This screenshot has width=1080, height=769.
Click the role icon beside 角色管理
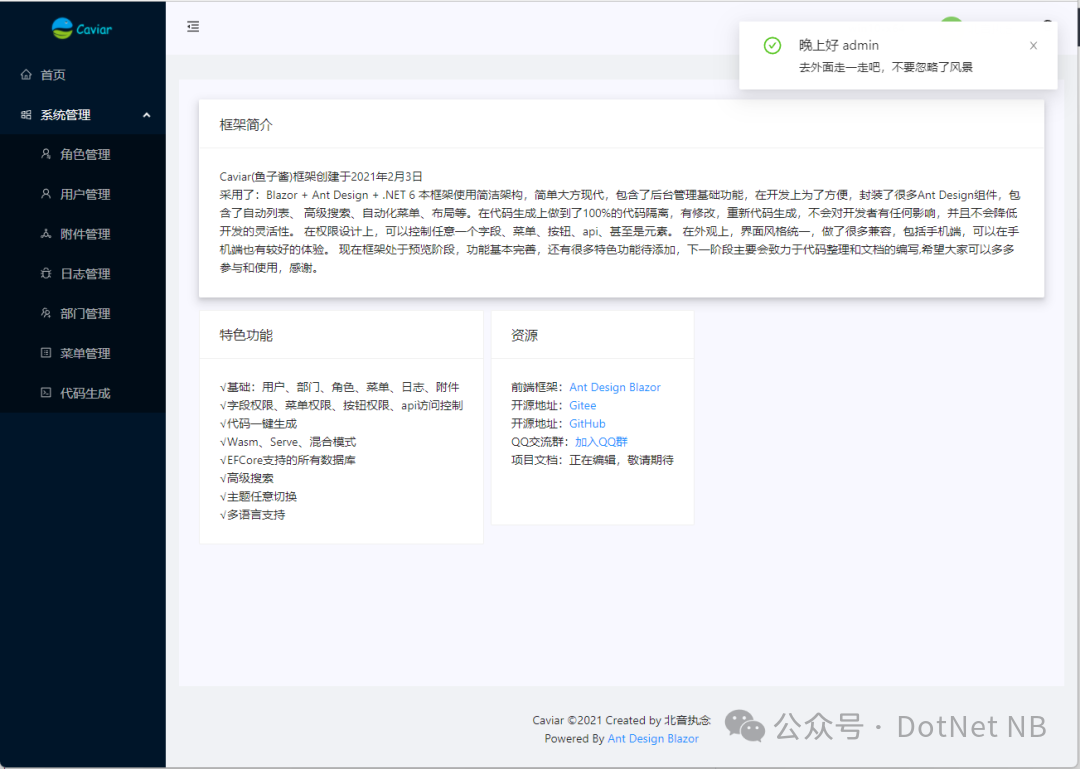click(x=47, y=154)
